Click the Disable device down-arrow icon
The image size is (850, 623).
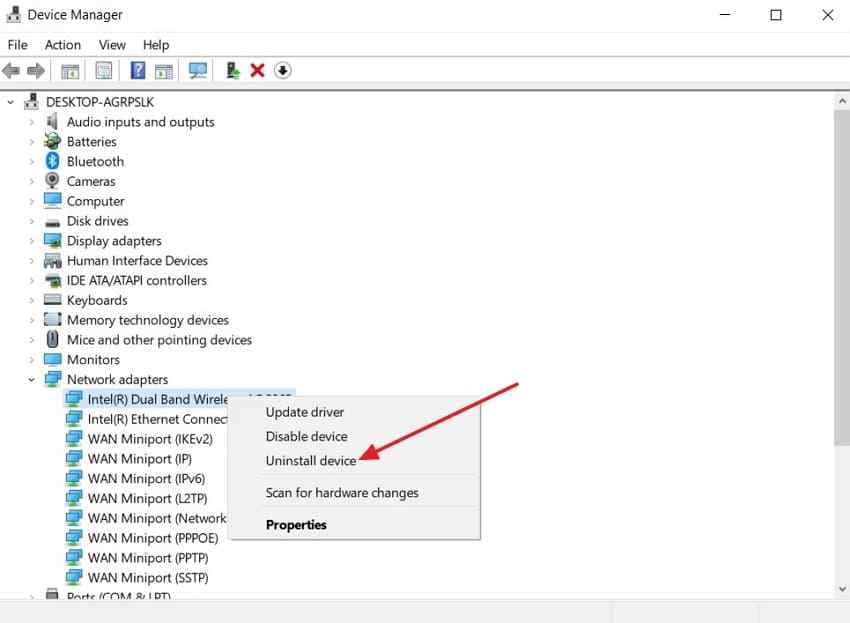(x=282, y=70)
